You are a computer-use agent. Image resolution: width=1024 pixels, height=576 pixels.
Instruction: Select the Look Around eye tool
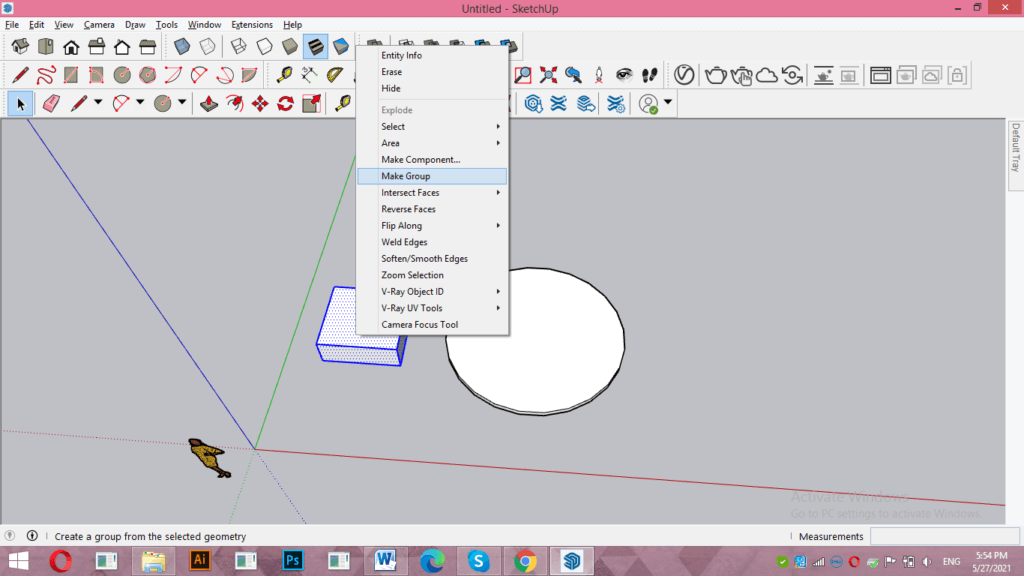tap(624, 74)
